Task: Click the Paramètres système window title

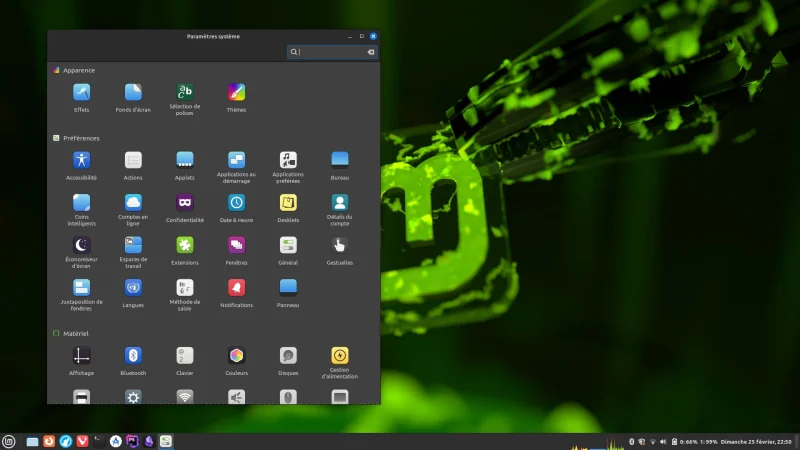Action: [213, 36]
